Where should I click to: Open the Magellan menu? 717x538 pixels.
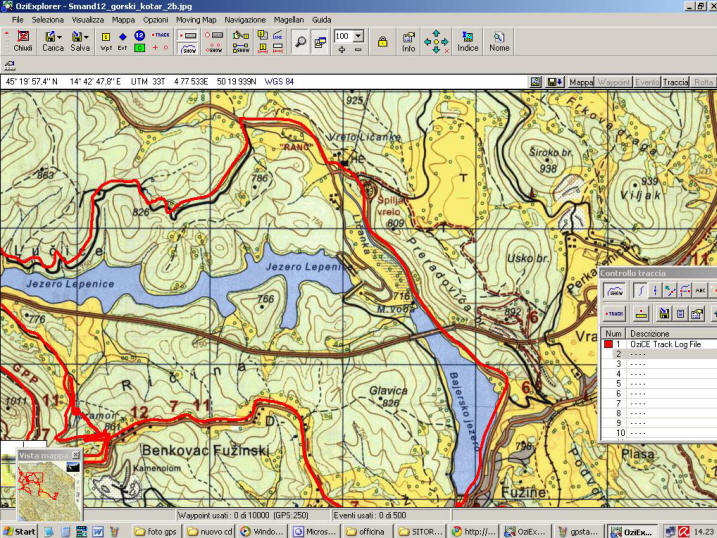[x=289, y=20]
